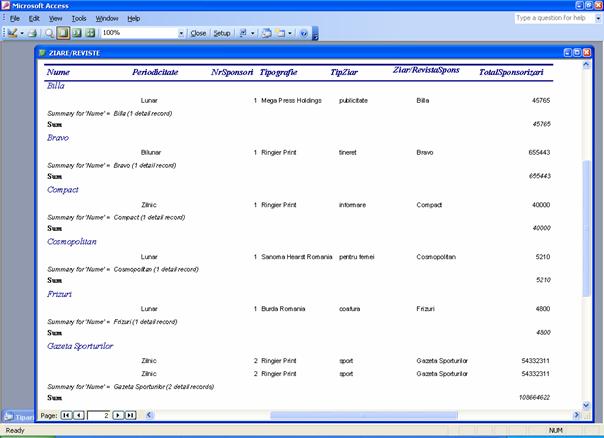Click the Close button in toolbar
Viewport: 604px width, 438px height.
point(198,33)
